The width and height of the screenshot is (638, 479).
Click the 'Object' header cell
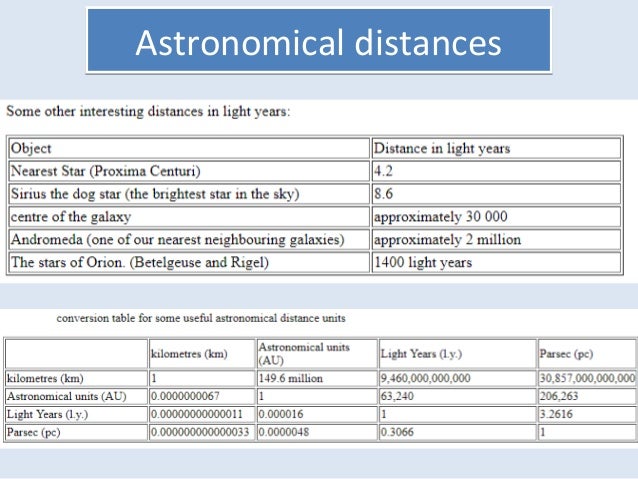tap(189, 148)
